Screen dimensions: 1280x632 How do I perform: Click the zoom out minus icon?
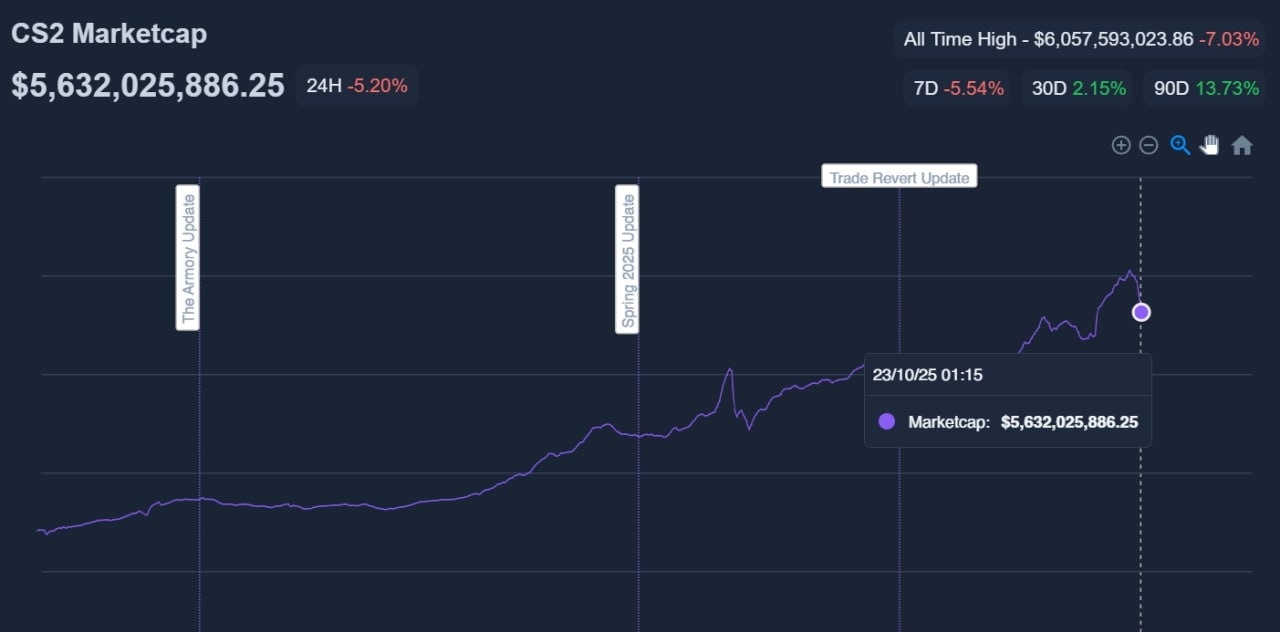[1149, 145]
